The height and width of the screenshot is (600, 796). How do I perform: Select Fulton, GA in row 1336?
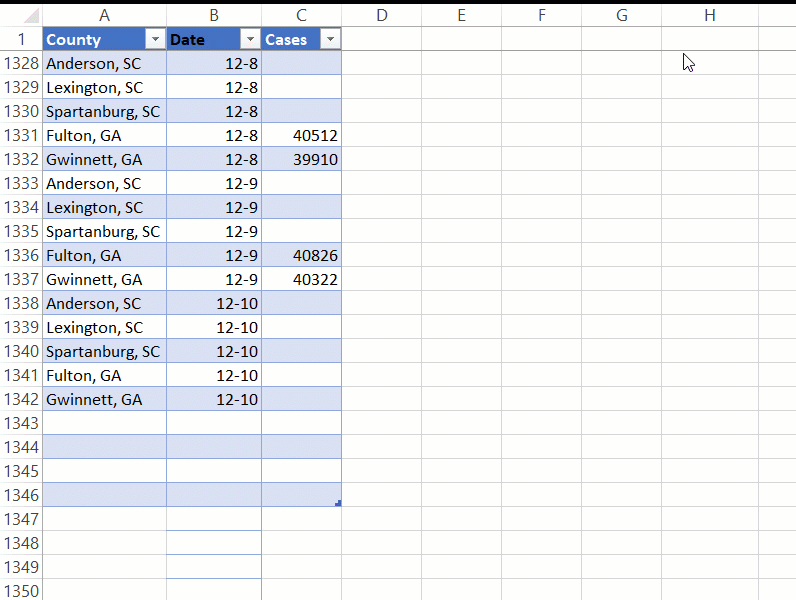click(105, 255)
